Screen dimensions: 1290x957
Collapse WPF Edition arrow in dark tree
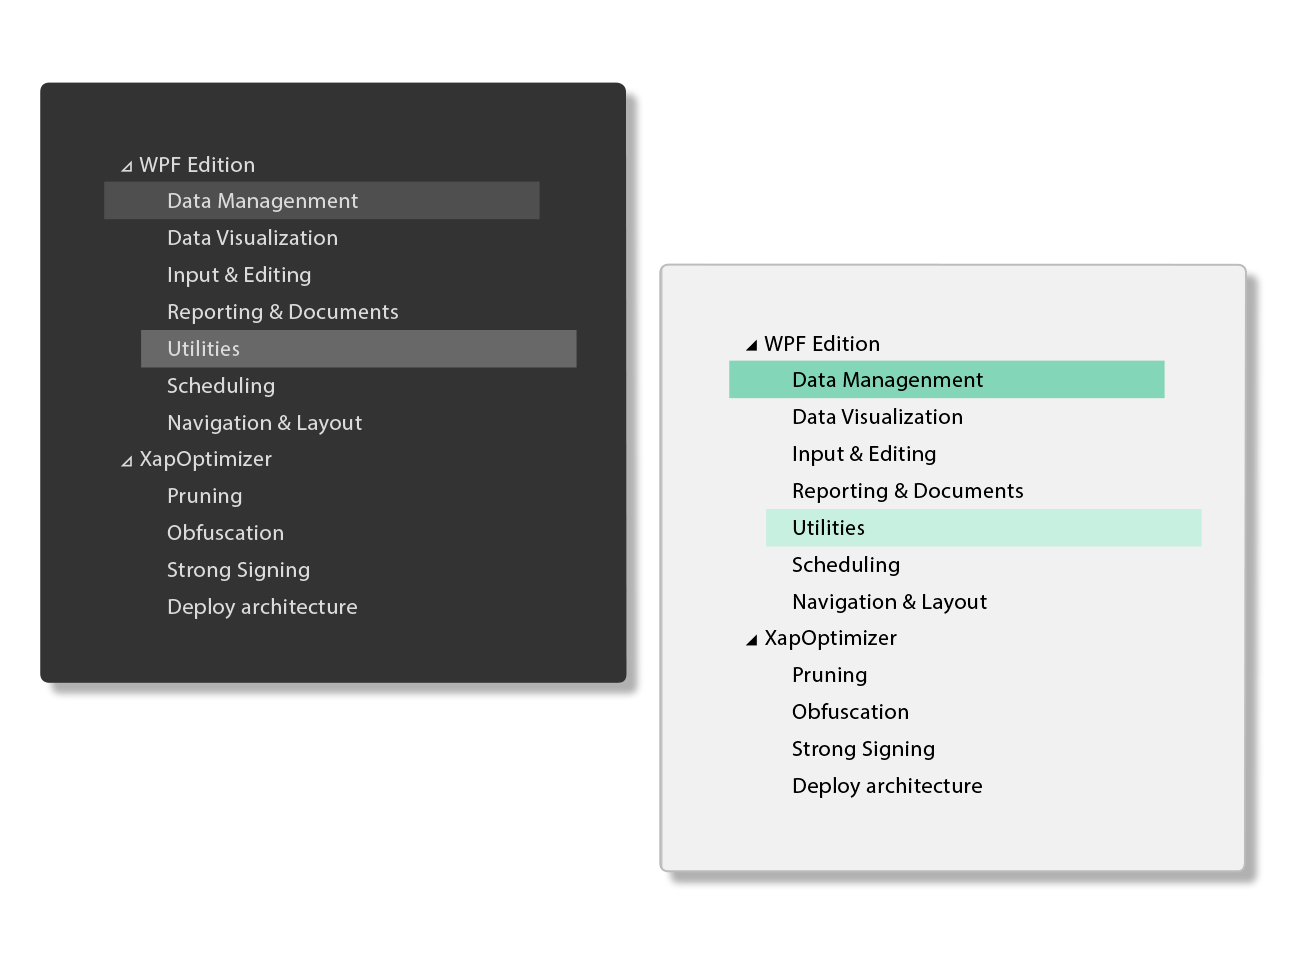pyautogui.click(x=127, y=167)
